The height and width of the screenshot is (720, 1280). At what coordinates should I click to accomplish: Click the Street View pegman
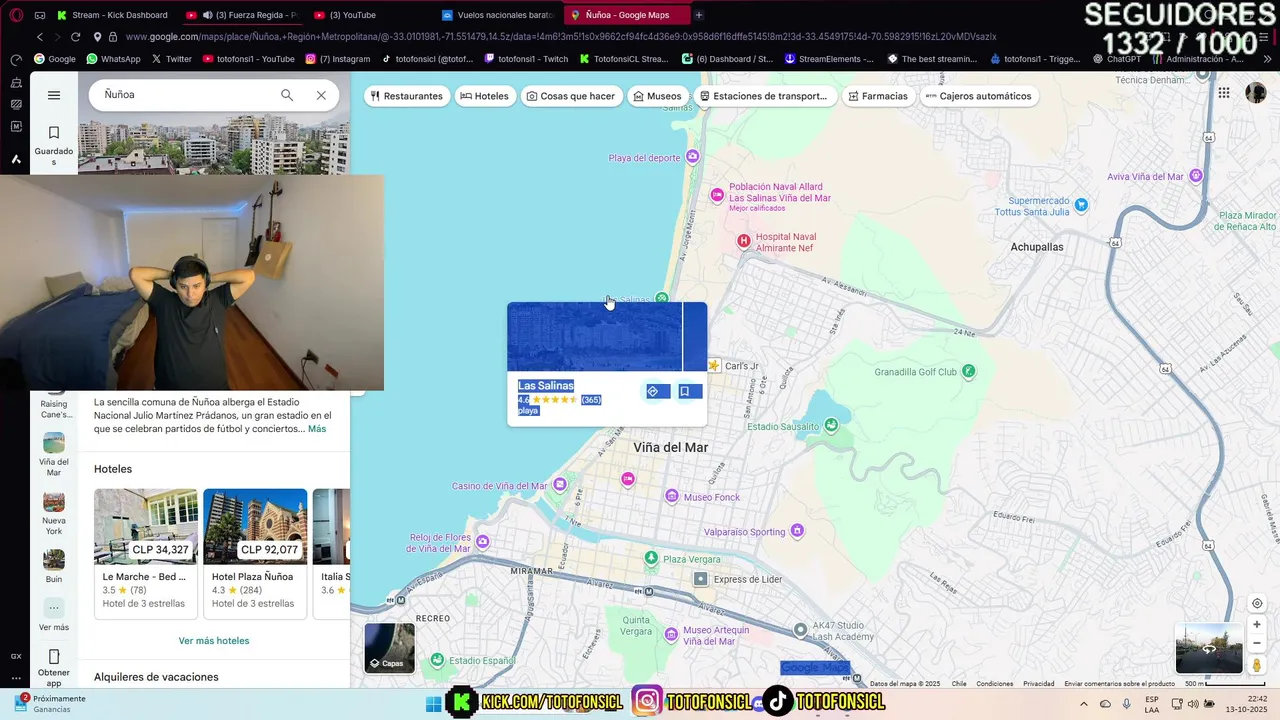pos(1257,665)
